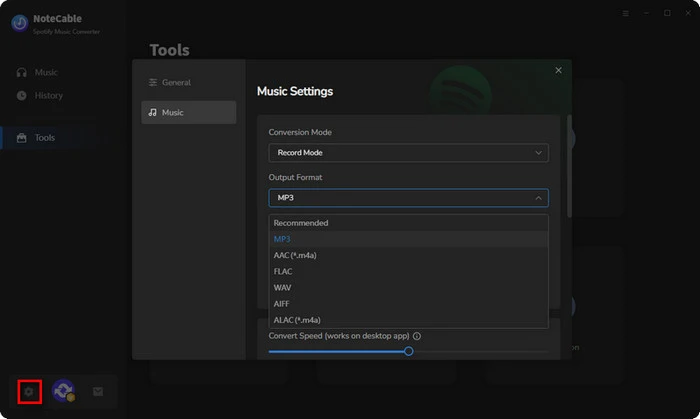Screen dimensions: 700x419
Task: Close the Music Settings dialog
Action: pos(558,70)
